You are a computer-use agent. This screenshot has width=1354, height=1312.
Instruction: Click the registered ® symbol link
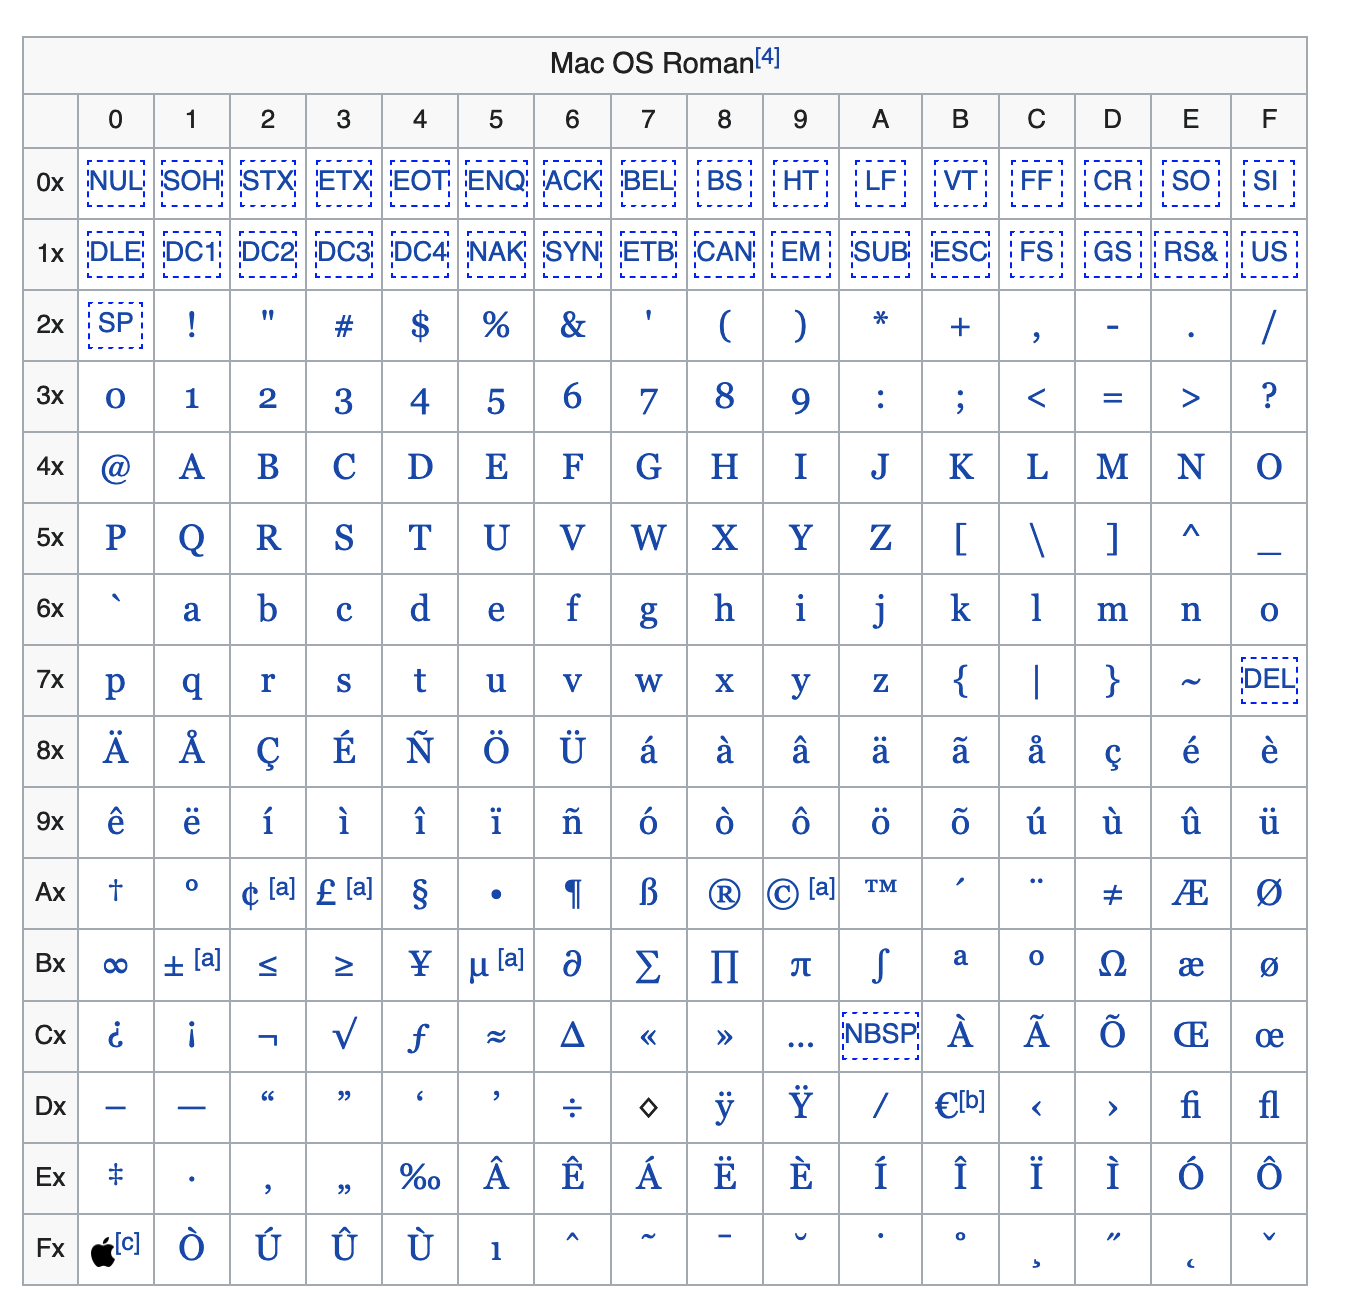725,894
